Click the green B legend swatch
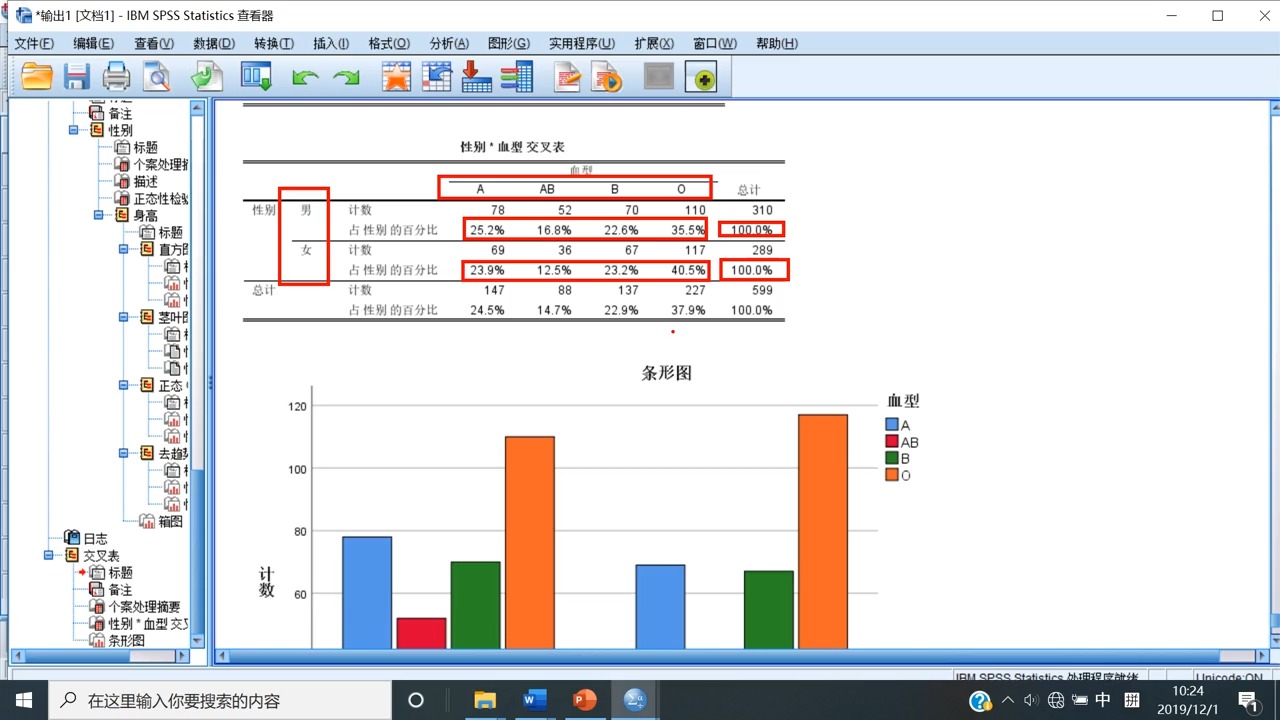This screenshot has height=720, width=1280. [x=892, y=459]
